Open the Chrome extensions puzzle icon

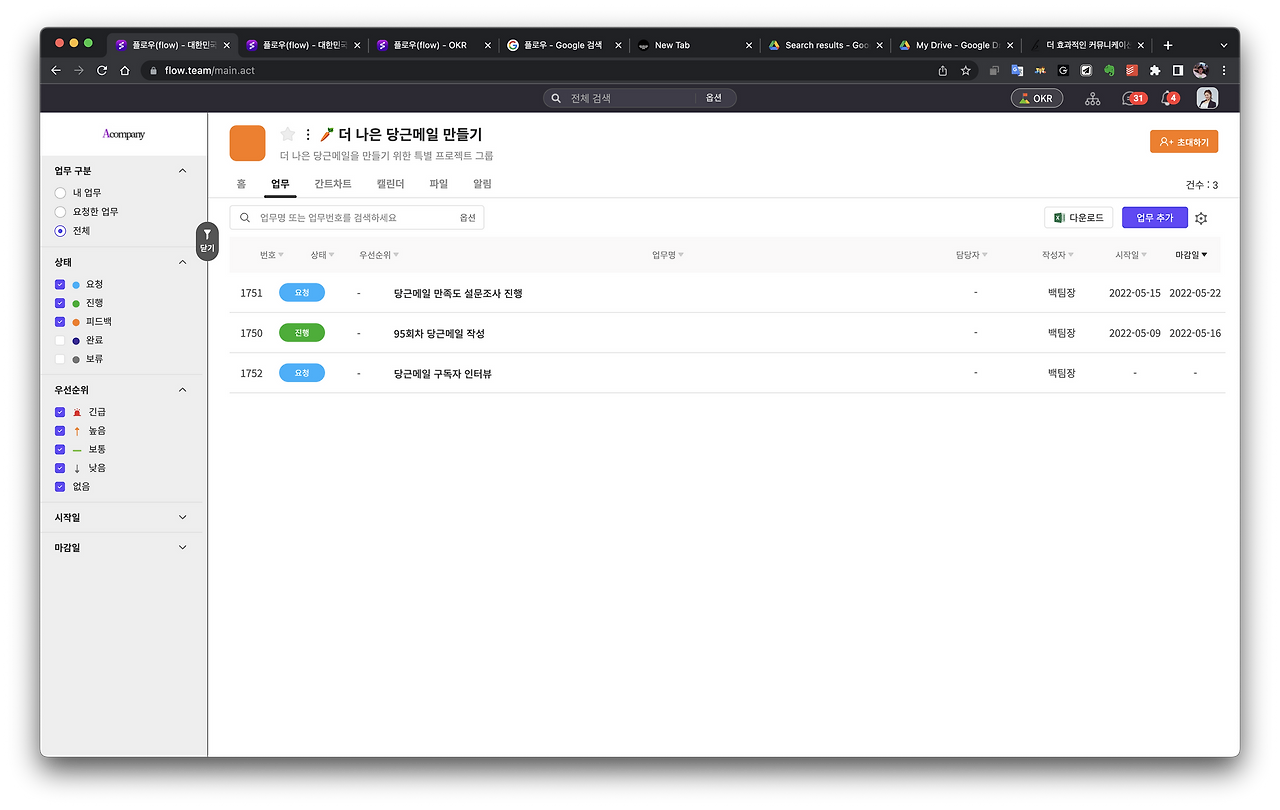[1155, 71]
